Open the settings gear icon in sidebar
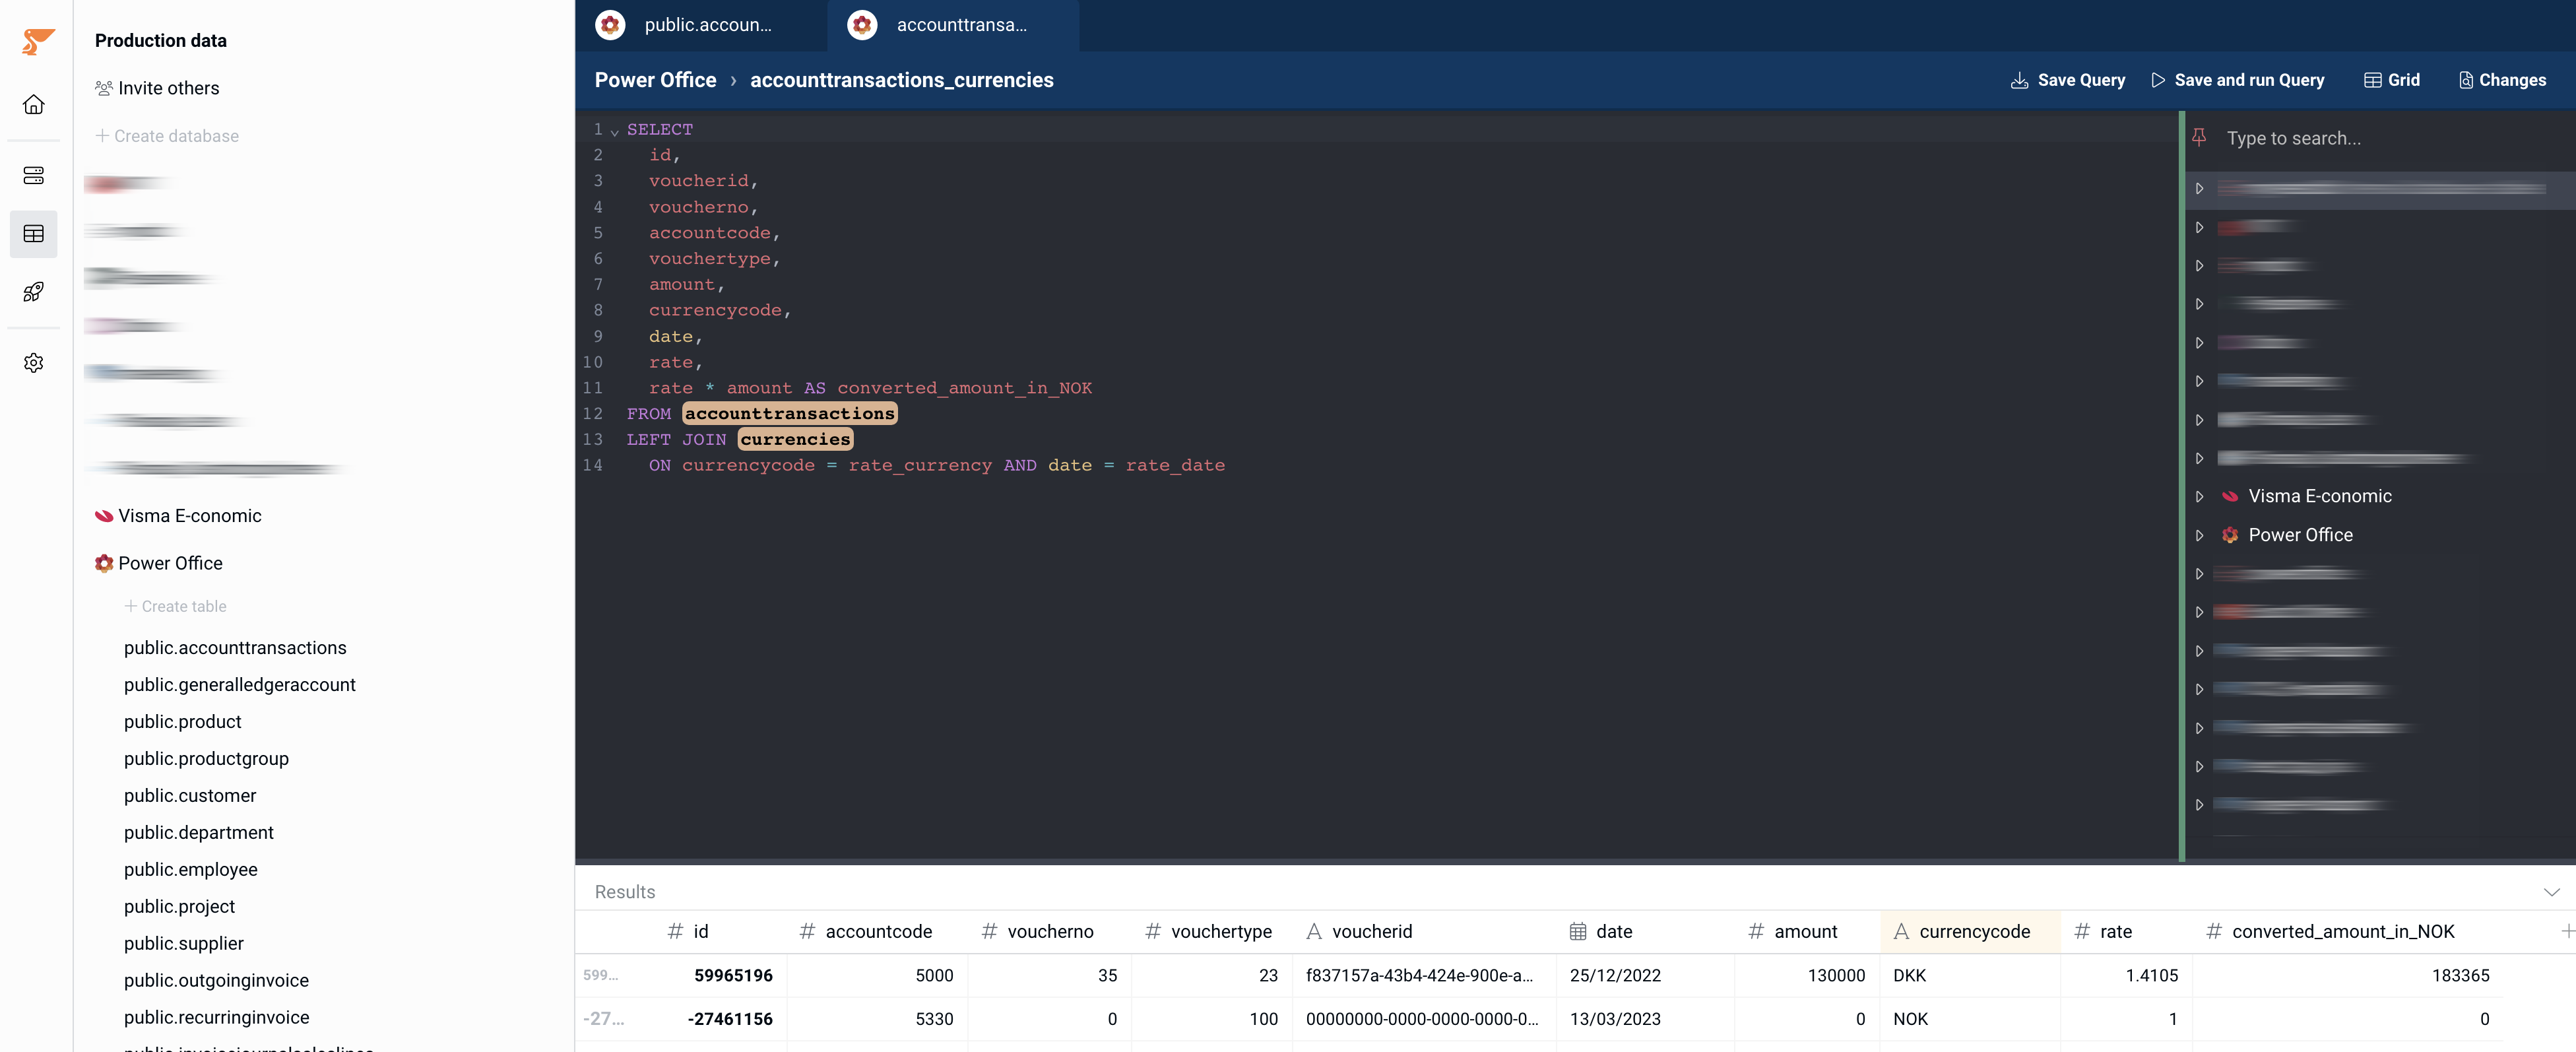Viewport: 2576px width, 1052px height. tap(34, 363)
